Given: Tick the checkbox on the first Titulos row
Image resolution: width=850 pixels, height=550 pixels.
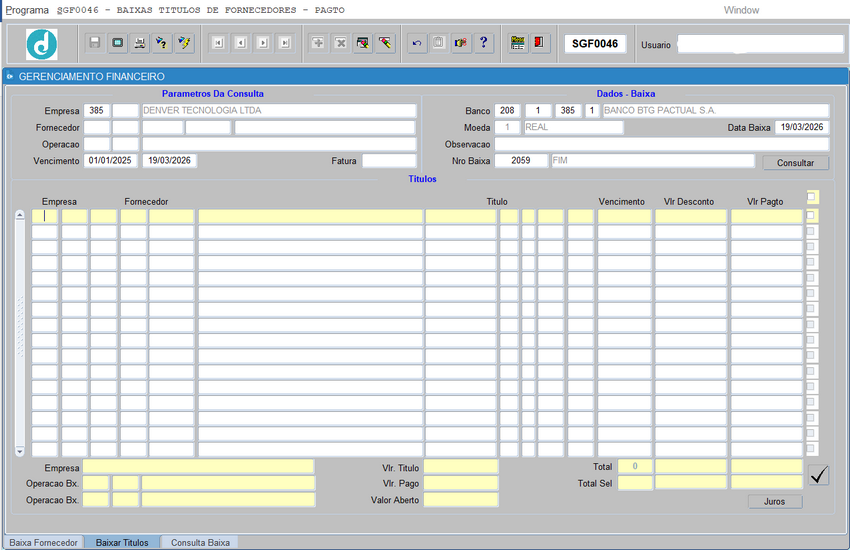Looking at the screenshot, I should [x=810, y=216].
